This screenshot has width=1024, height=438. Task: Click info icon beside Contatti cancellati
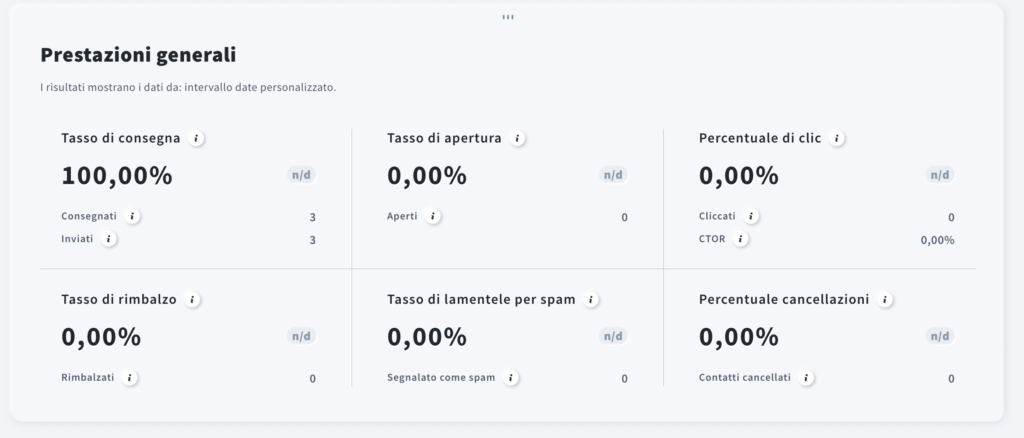[807, 377]
